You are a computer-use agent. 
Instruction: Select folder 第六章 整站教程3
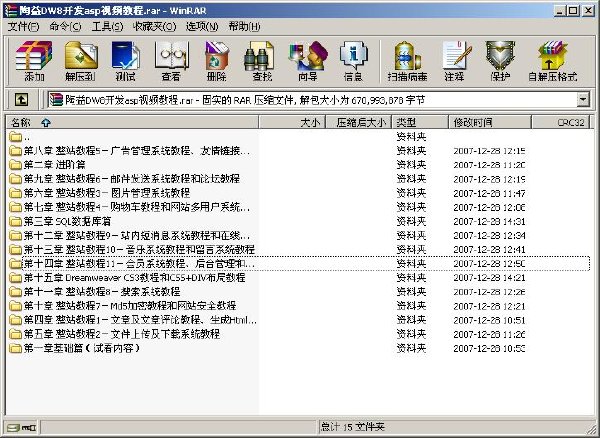[x=99, y=193]
